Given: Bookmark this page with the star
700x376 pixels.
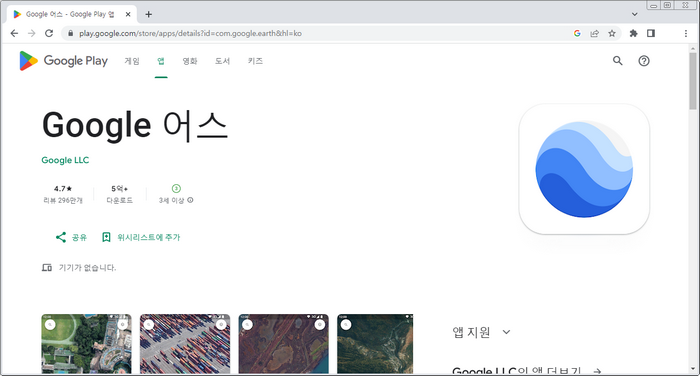Looking at the screenshot, I should pos(612,33).
